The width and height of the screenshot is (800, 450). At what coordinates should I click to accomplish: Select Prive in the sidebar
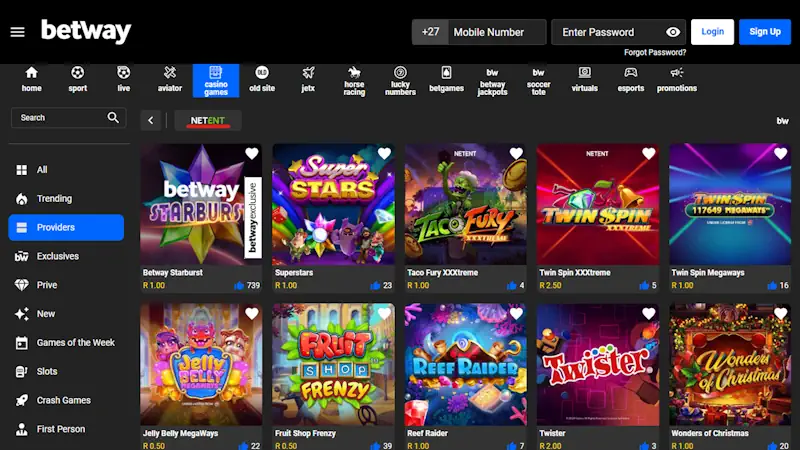[66, 285]
